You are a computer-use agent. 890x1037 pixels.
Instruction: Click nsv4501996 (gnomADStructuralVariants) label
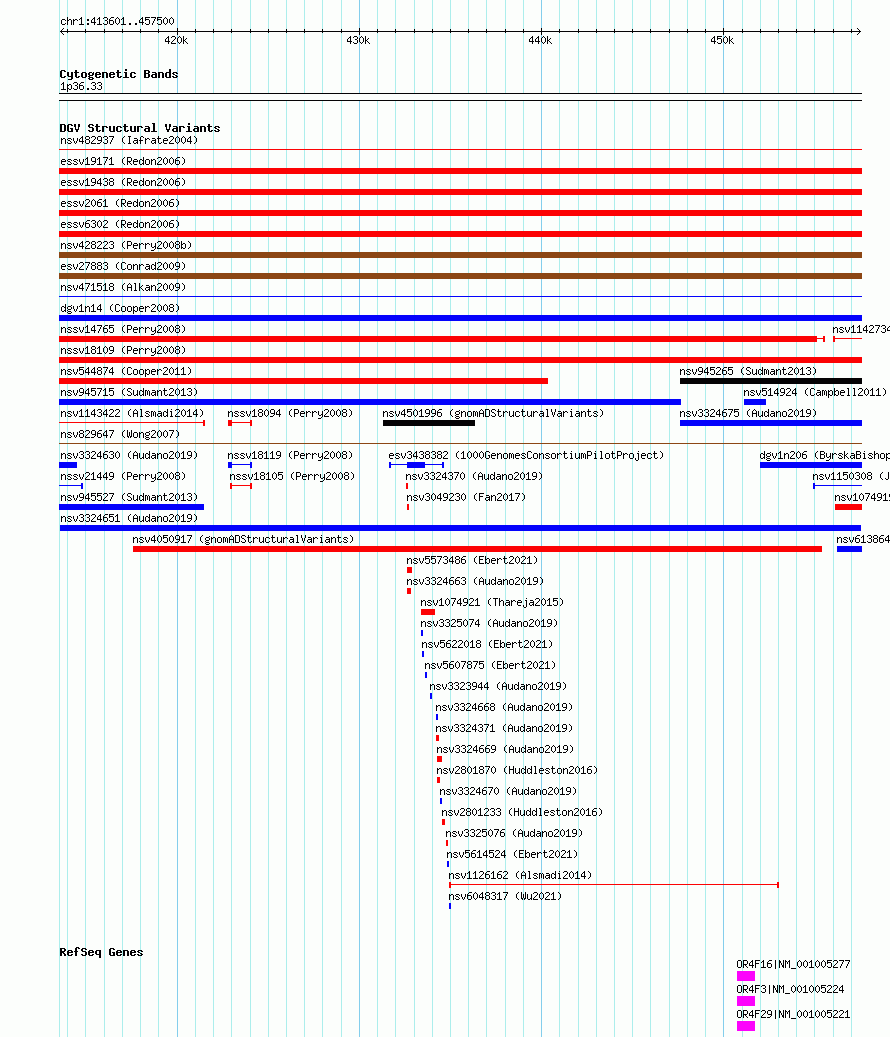tap(493, 413)
